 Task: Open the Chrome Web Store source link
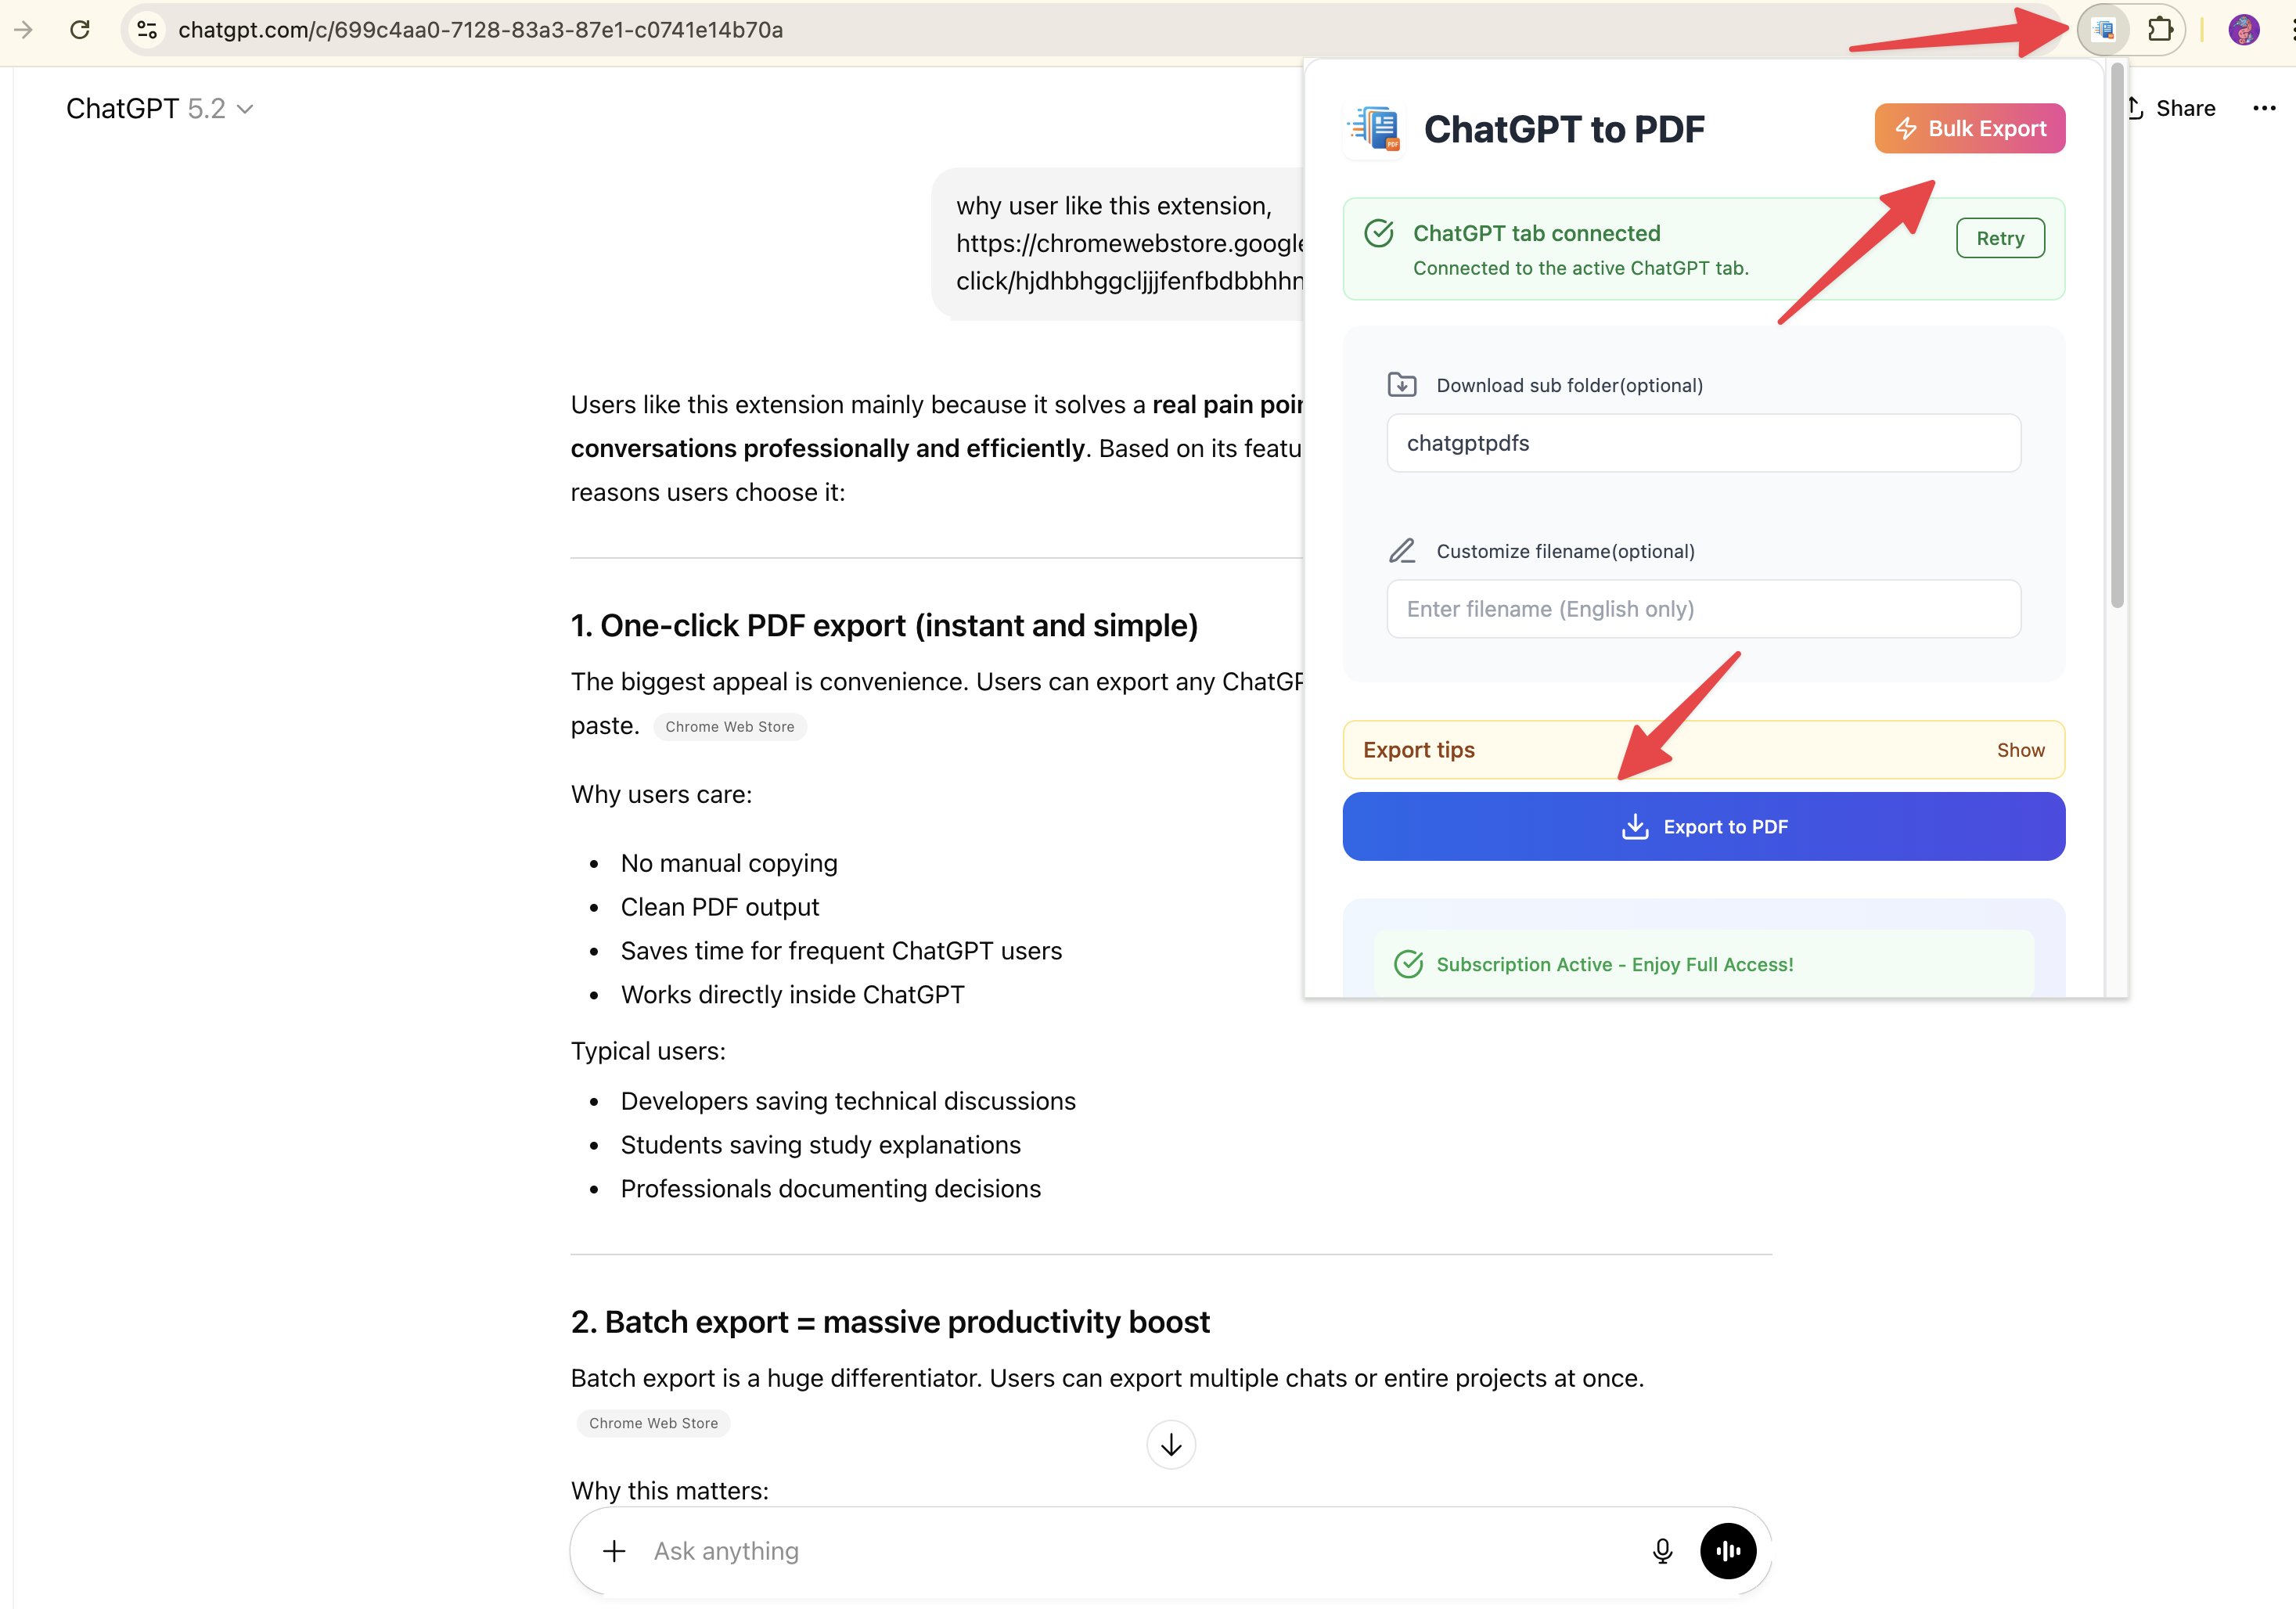point(730,726)
